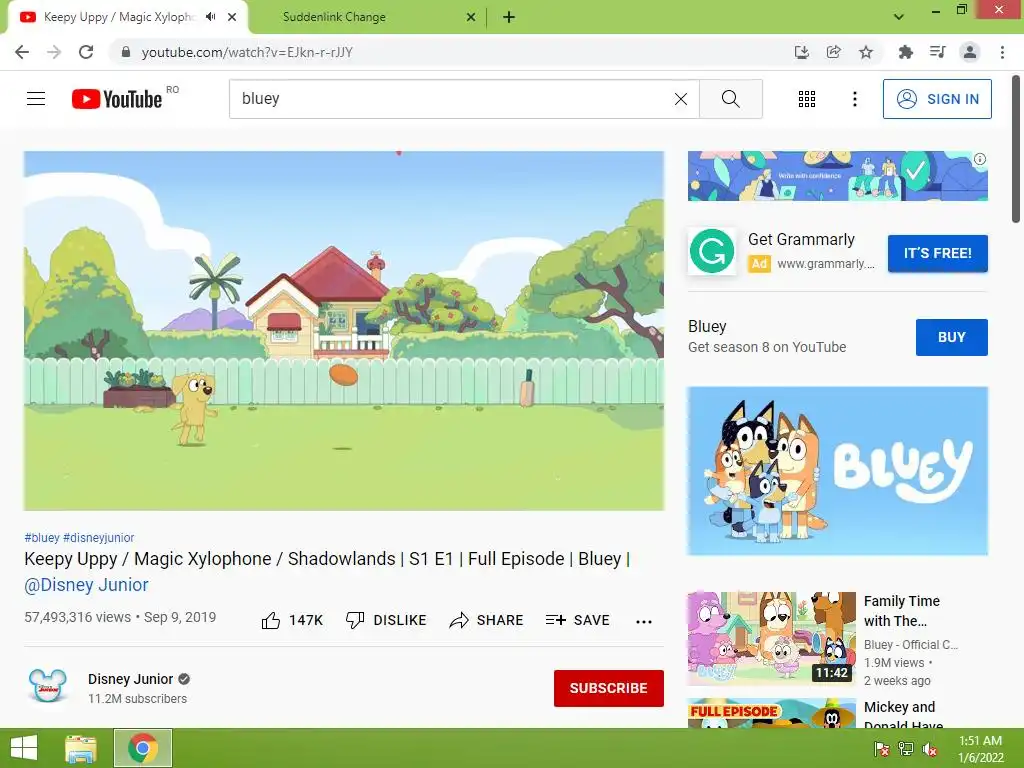Open the Chrome three-dot menu
Screen dimensions: 1024x768
1002,52
